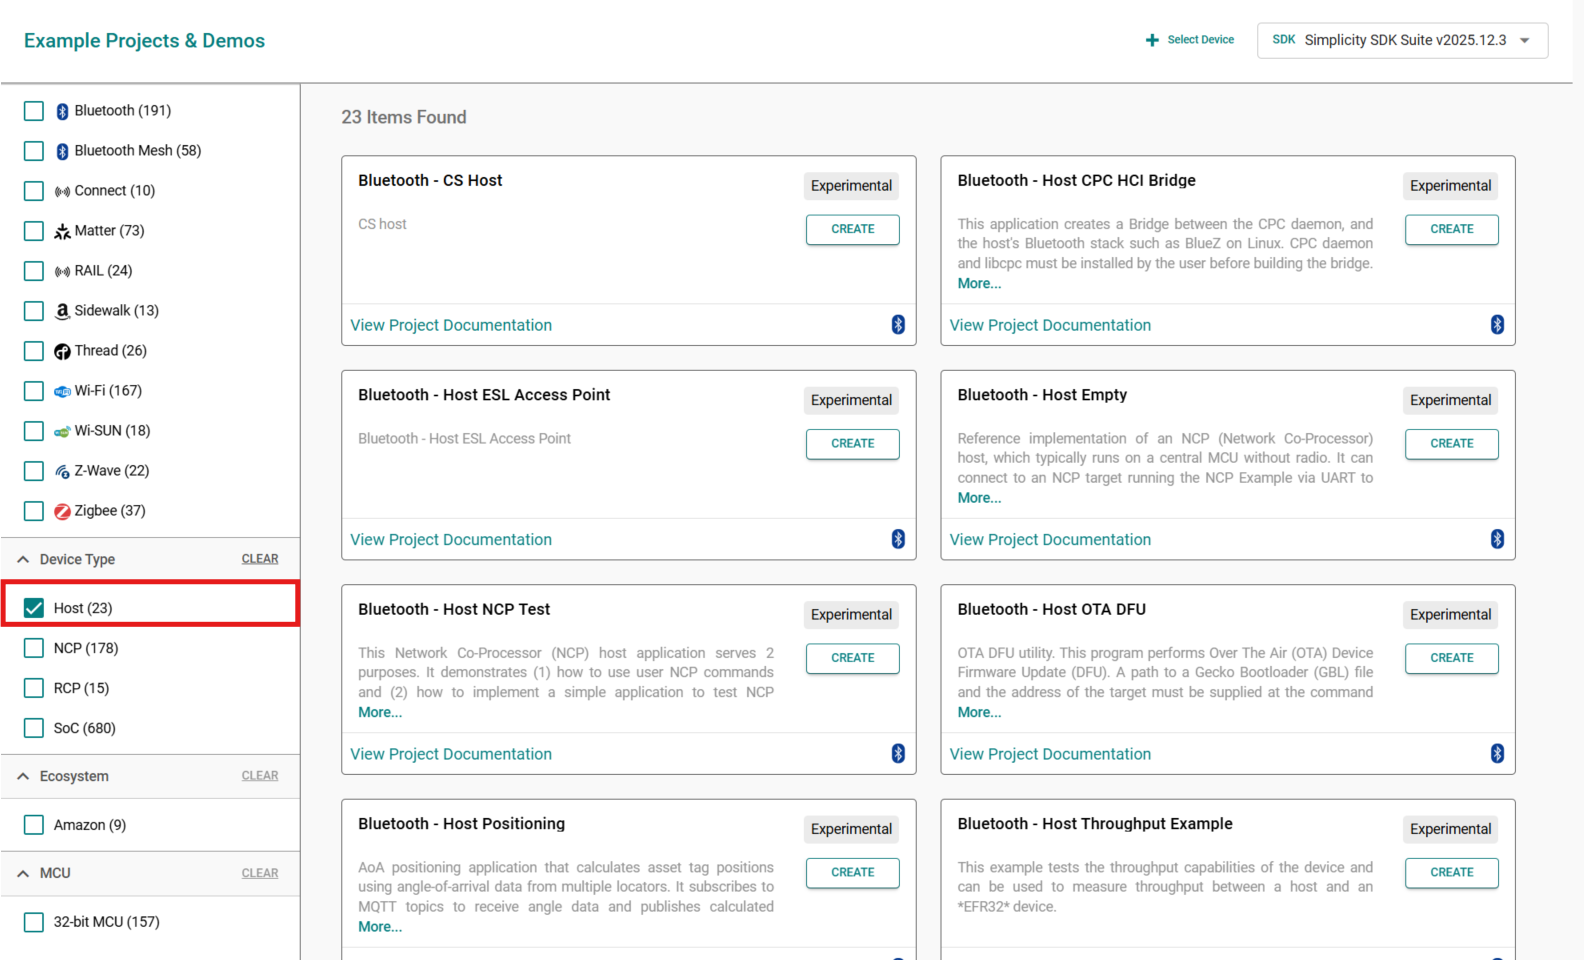The image size is (1584, 960).
Task: Check the Matter (73) filter
Action: pyautogui.click(x=34, y=231)
